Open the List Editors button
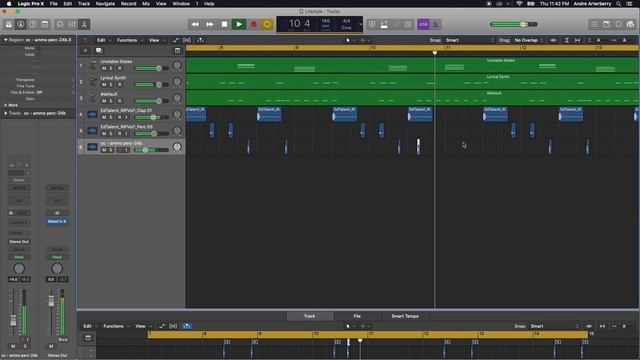Screen dimensions: 640x360 tap(594, 24)
